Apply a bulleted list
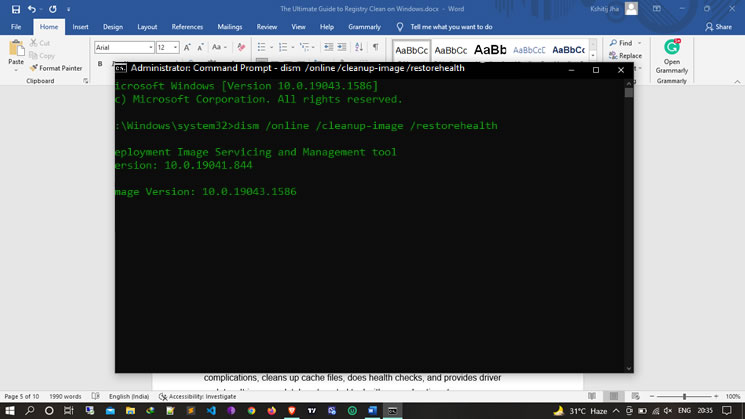Viewport: 745px width, 419px height. [x=261, y=47]
